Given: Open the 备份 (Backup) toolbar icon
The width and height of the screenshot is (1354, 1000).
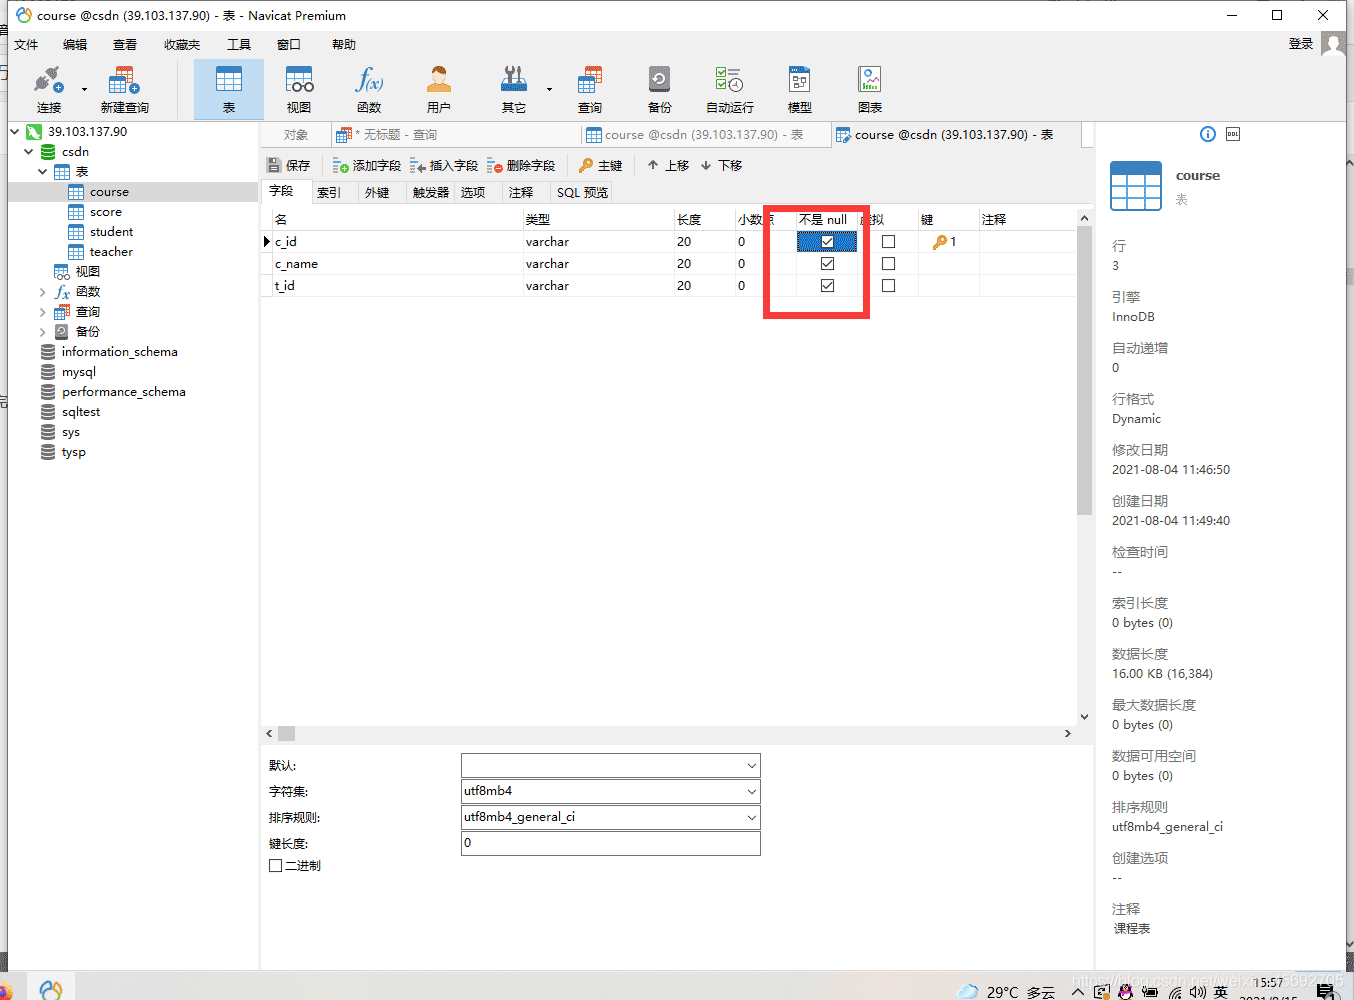Looking at the screenshot, I should 659,88.
